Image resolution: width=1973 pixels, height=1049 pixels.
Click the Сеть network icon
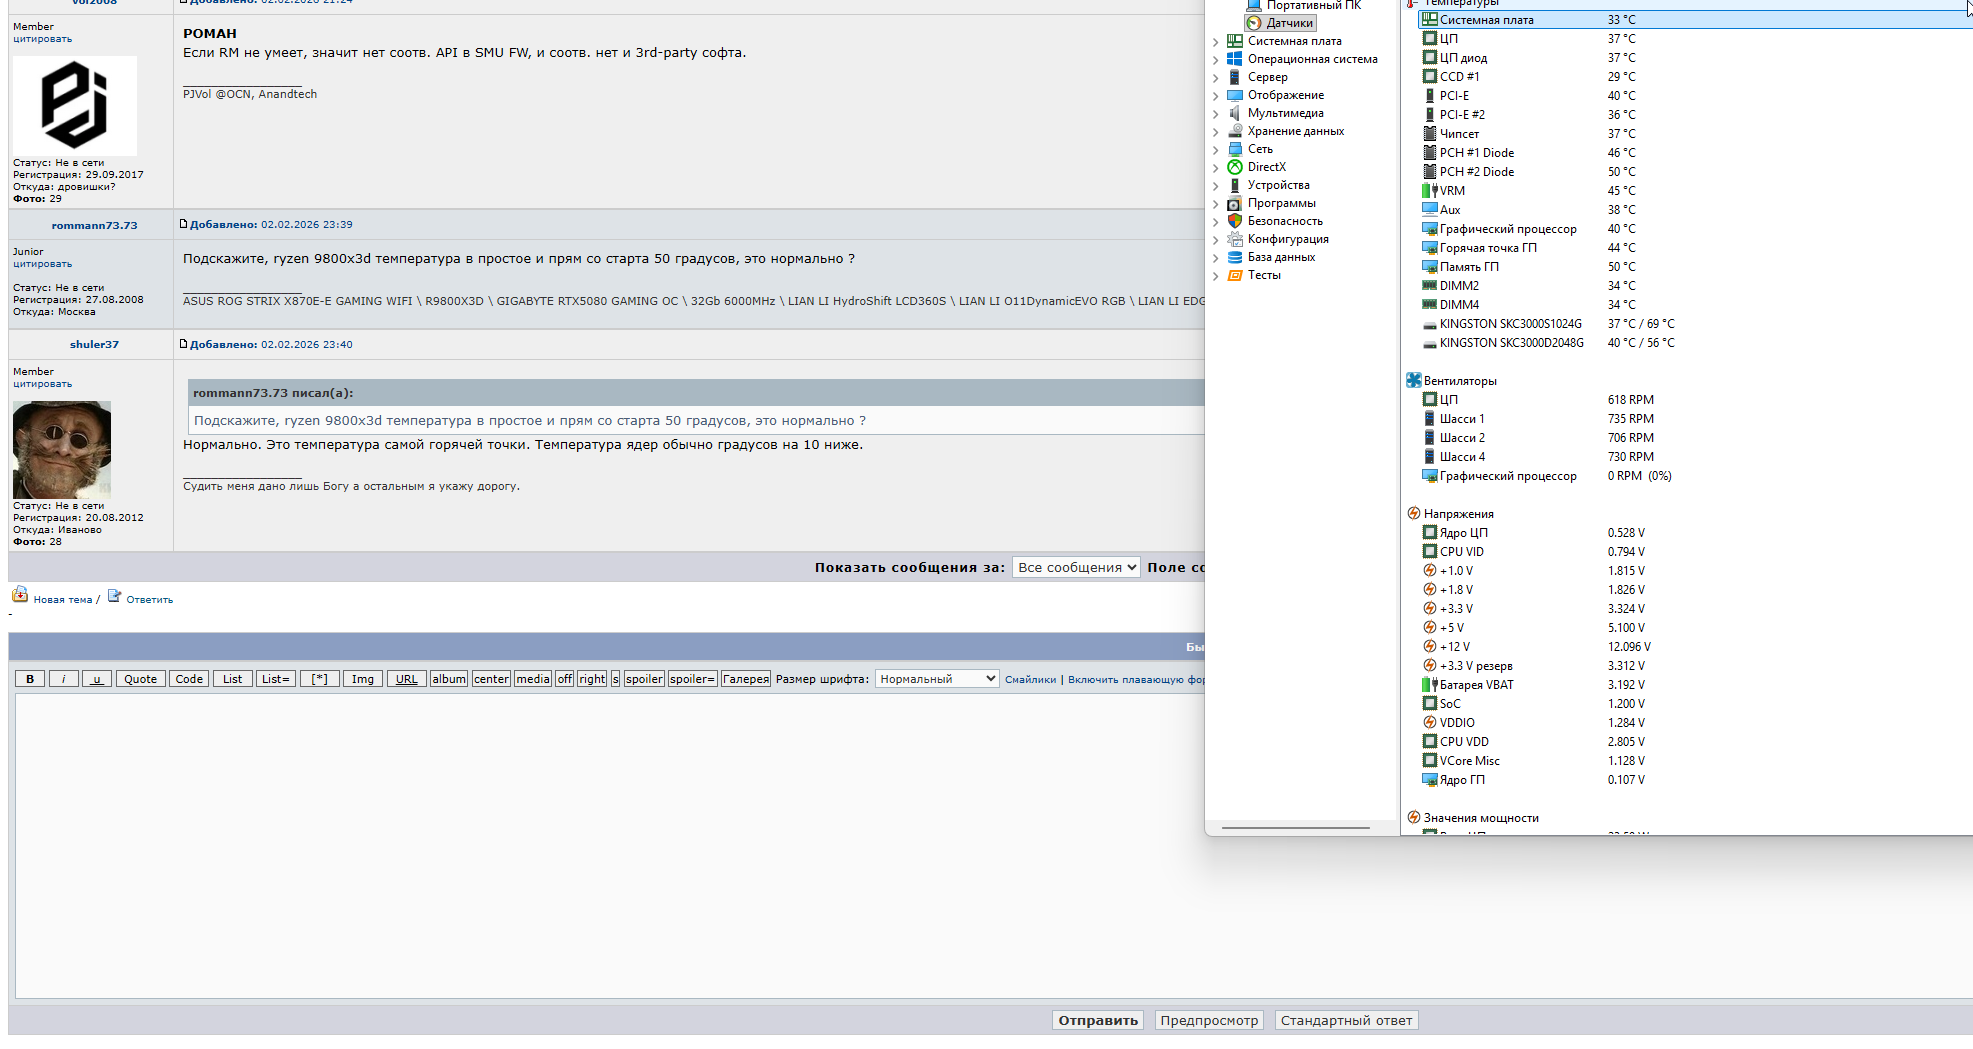[1235, 149]
